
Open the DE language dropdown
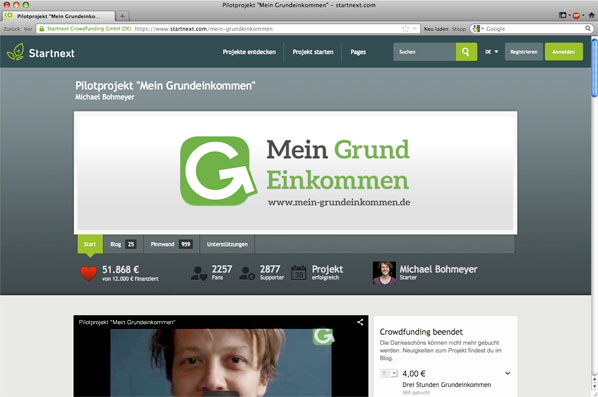coord(491,52)
